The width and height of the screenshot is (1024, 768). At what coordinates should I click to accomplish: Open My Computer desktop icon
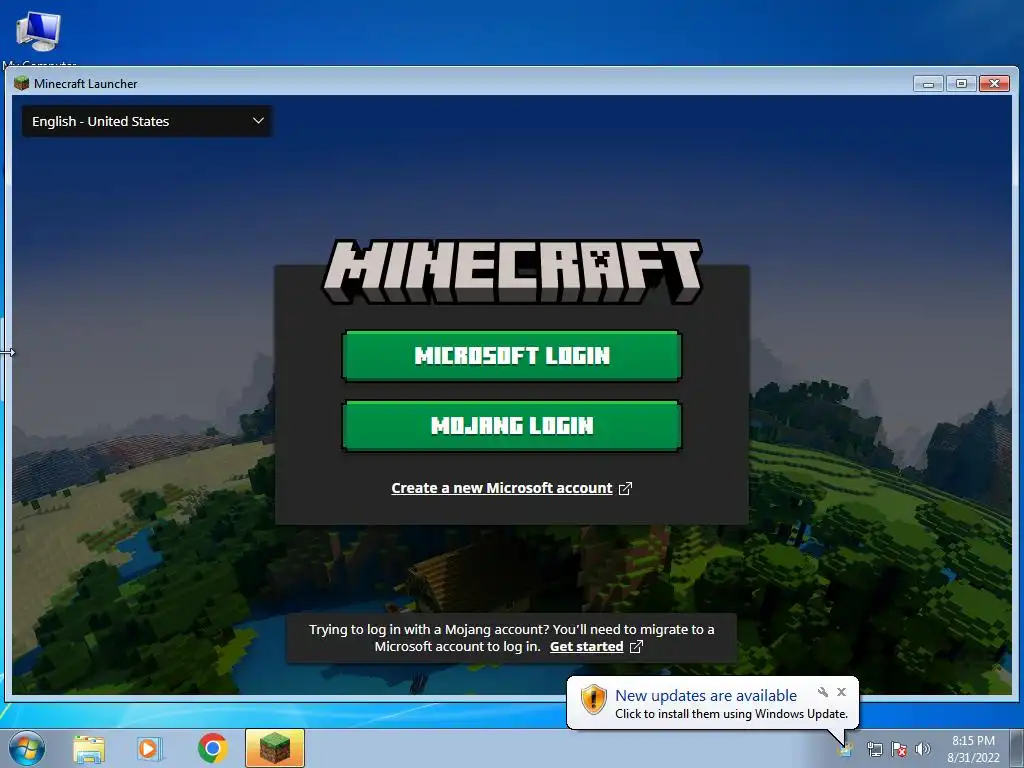tap(39, 37)
